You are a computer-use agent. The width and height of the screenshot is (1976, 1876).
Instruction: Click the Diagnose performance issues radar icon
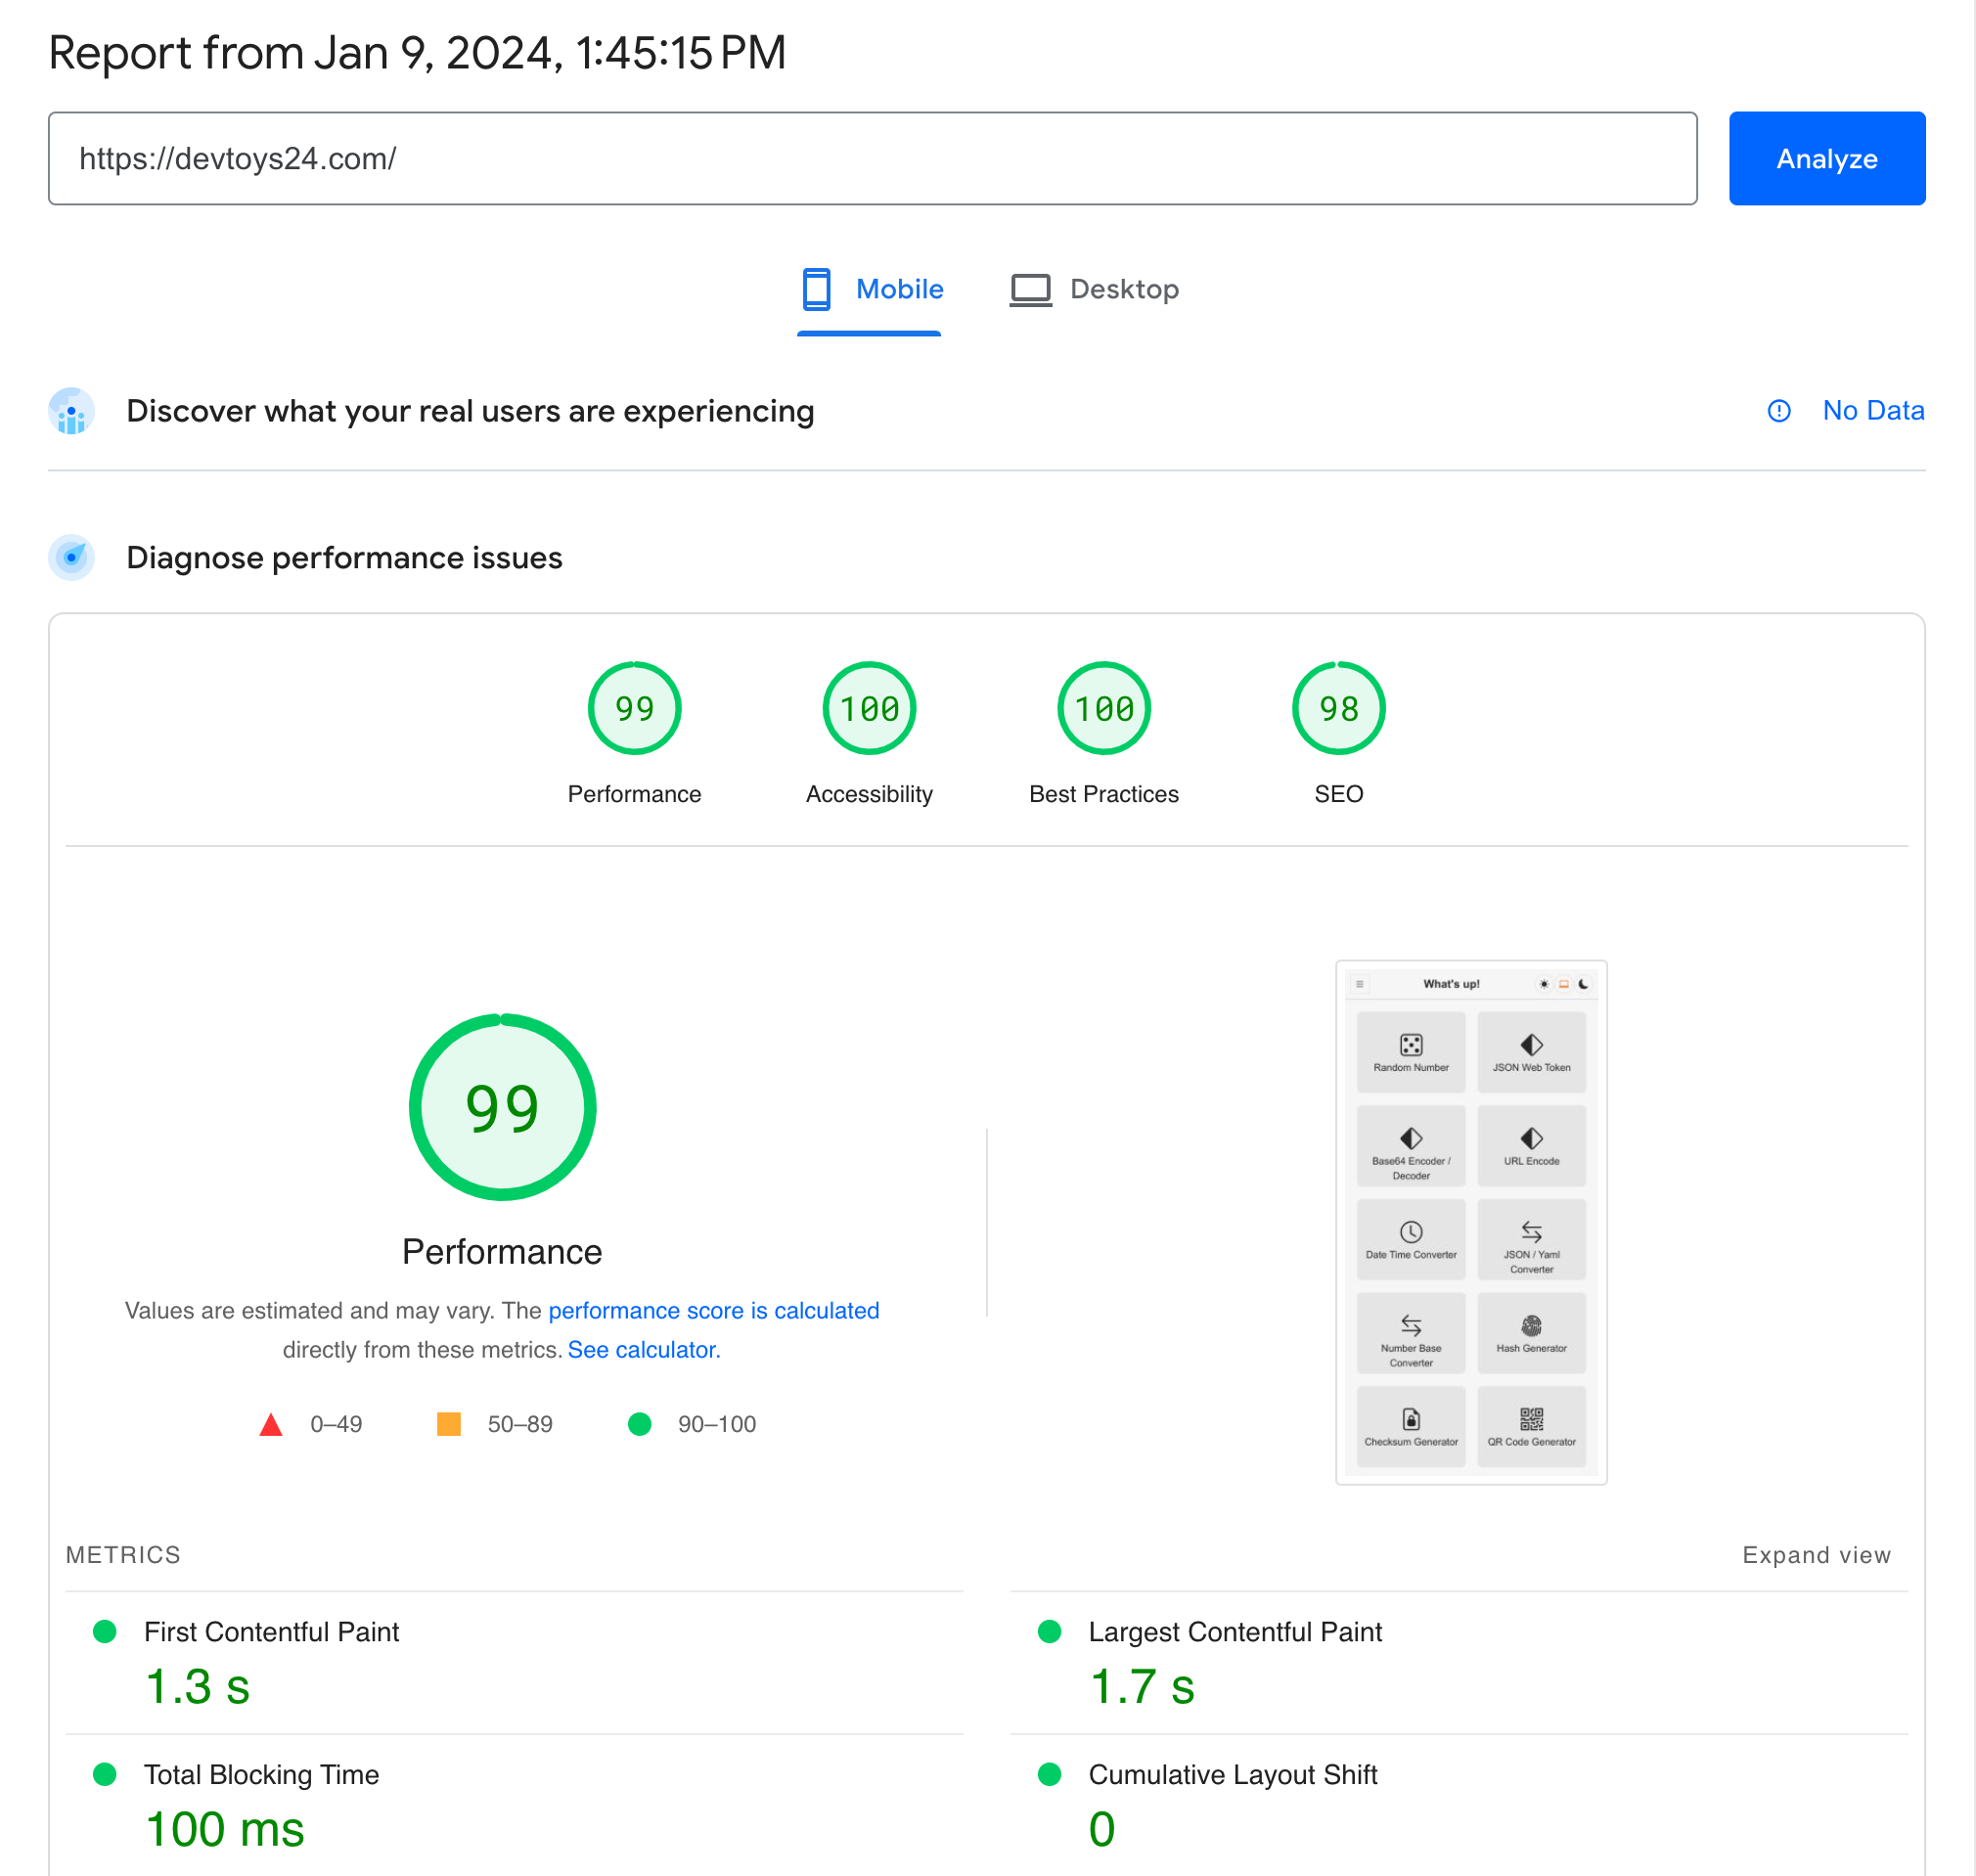pyautogui.click(x=72, y=558)
